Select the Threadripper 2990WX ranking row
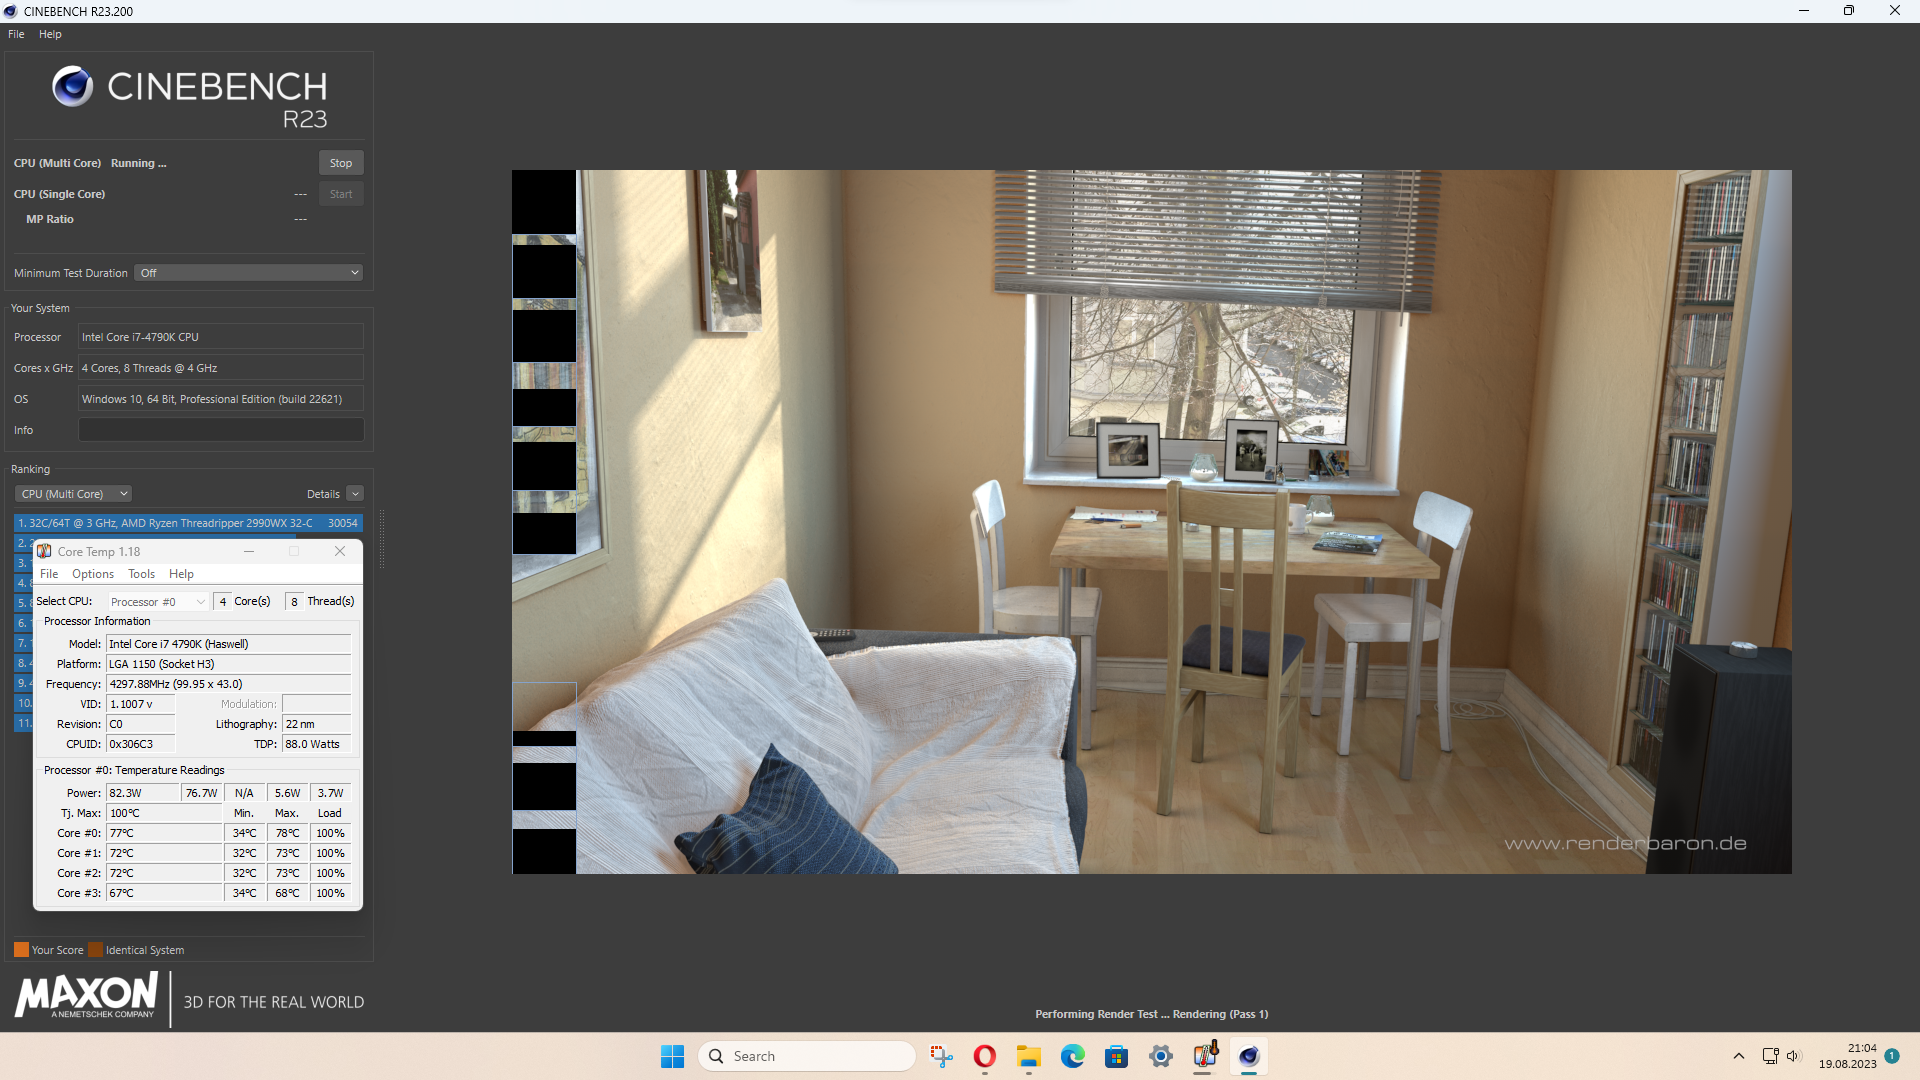This screenshot has width=1920, height=1080. click(188, 523)
